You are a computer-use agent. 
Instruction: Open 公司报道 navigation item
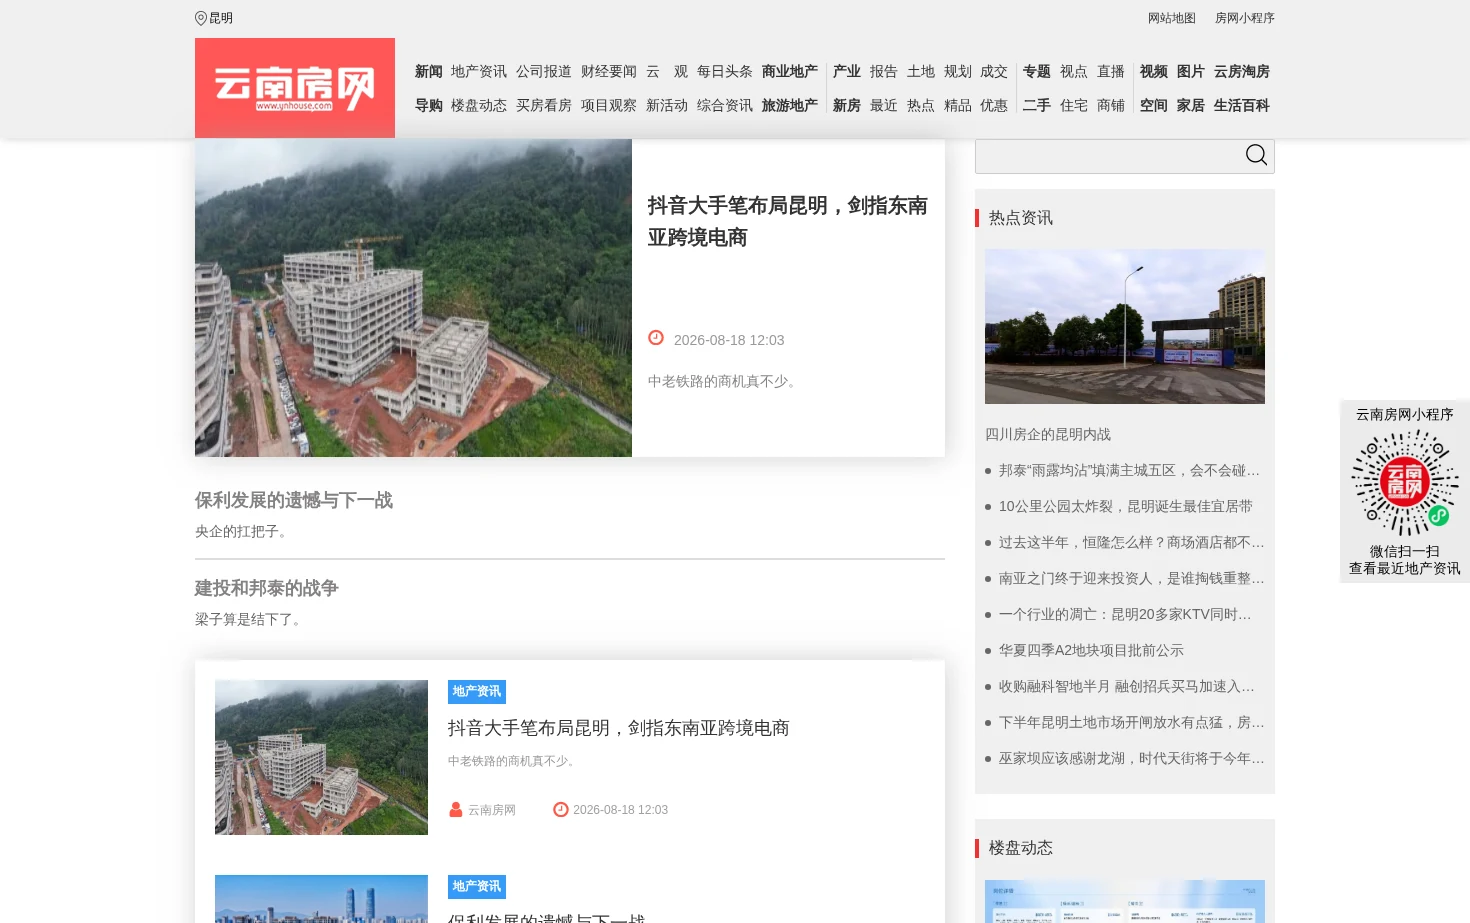point(544,72)
